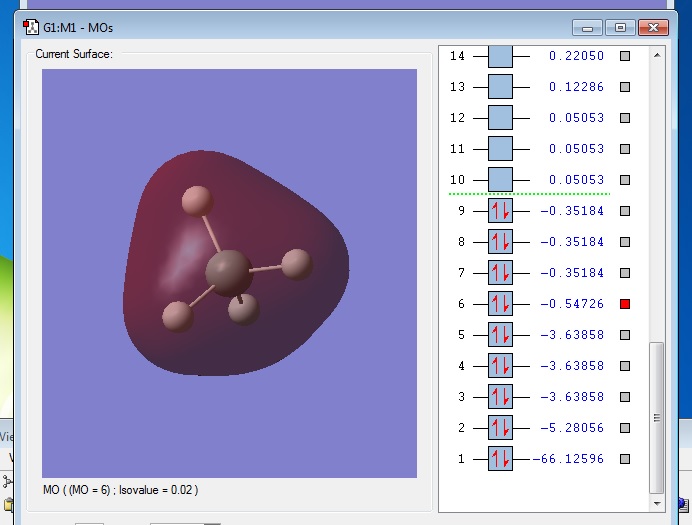Toggle surface checkbox for orbital 10
692x525 pixels.
pyautogui.click(x=624, y=180)
